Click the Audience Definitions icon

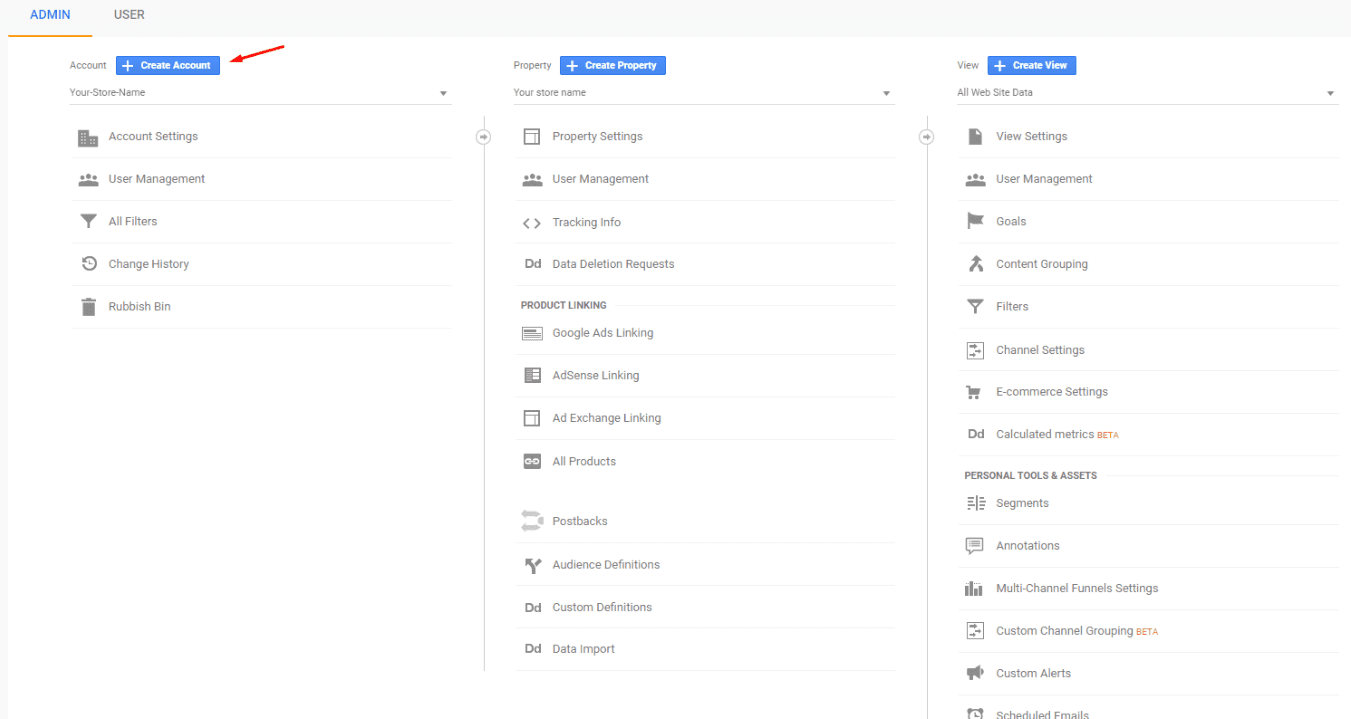point(532,565)
